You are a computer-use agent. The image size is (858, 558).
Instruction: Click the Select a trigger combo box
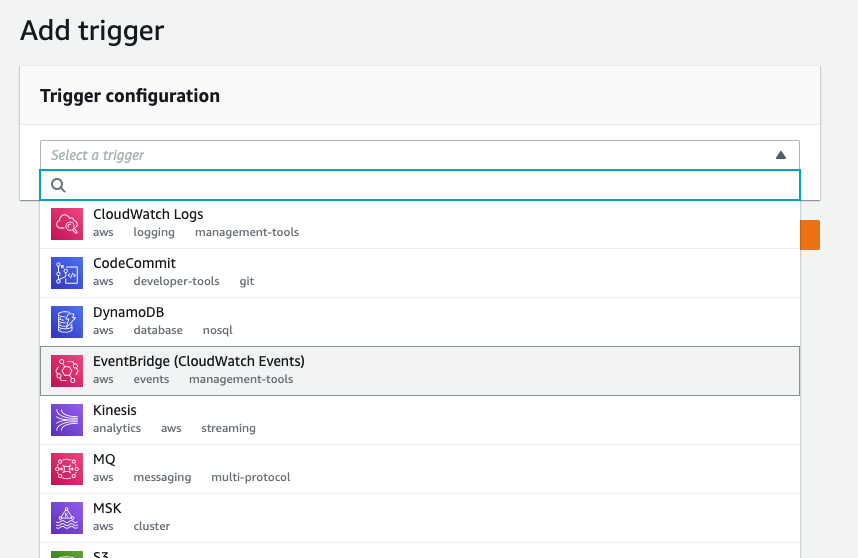tap(420, 155)
